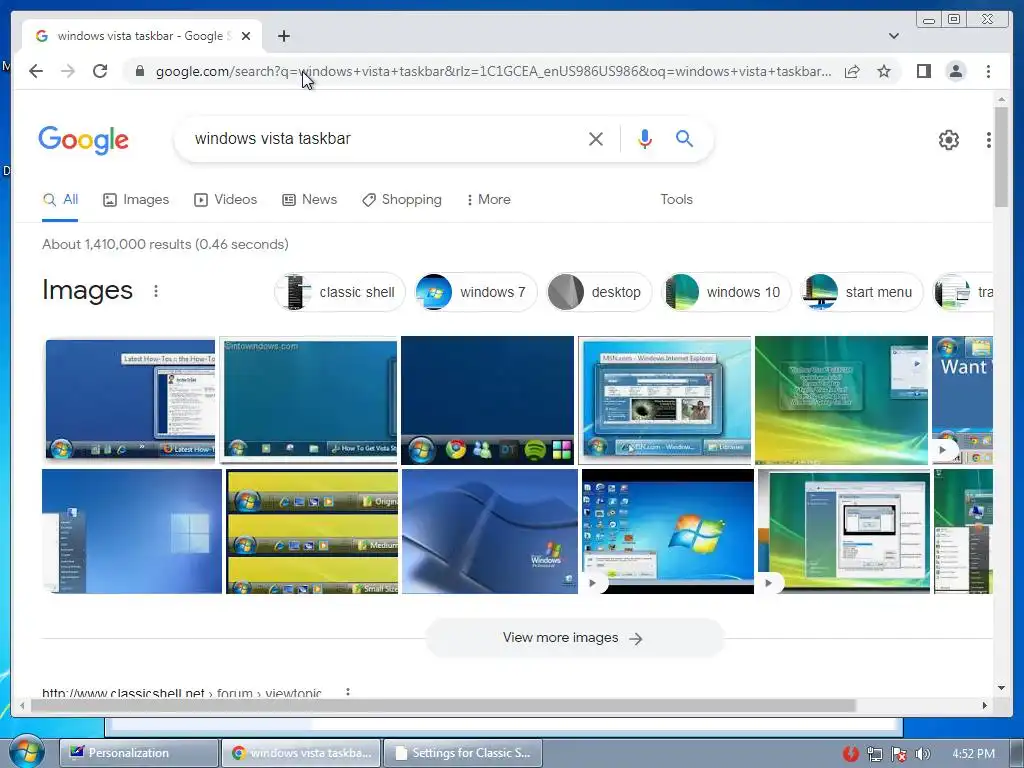Open the green aurora Vista thumbnail
1024x768 pixels.
[841, 400]
